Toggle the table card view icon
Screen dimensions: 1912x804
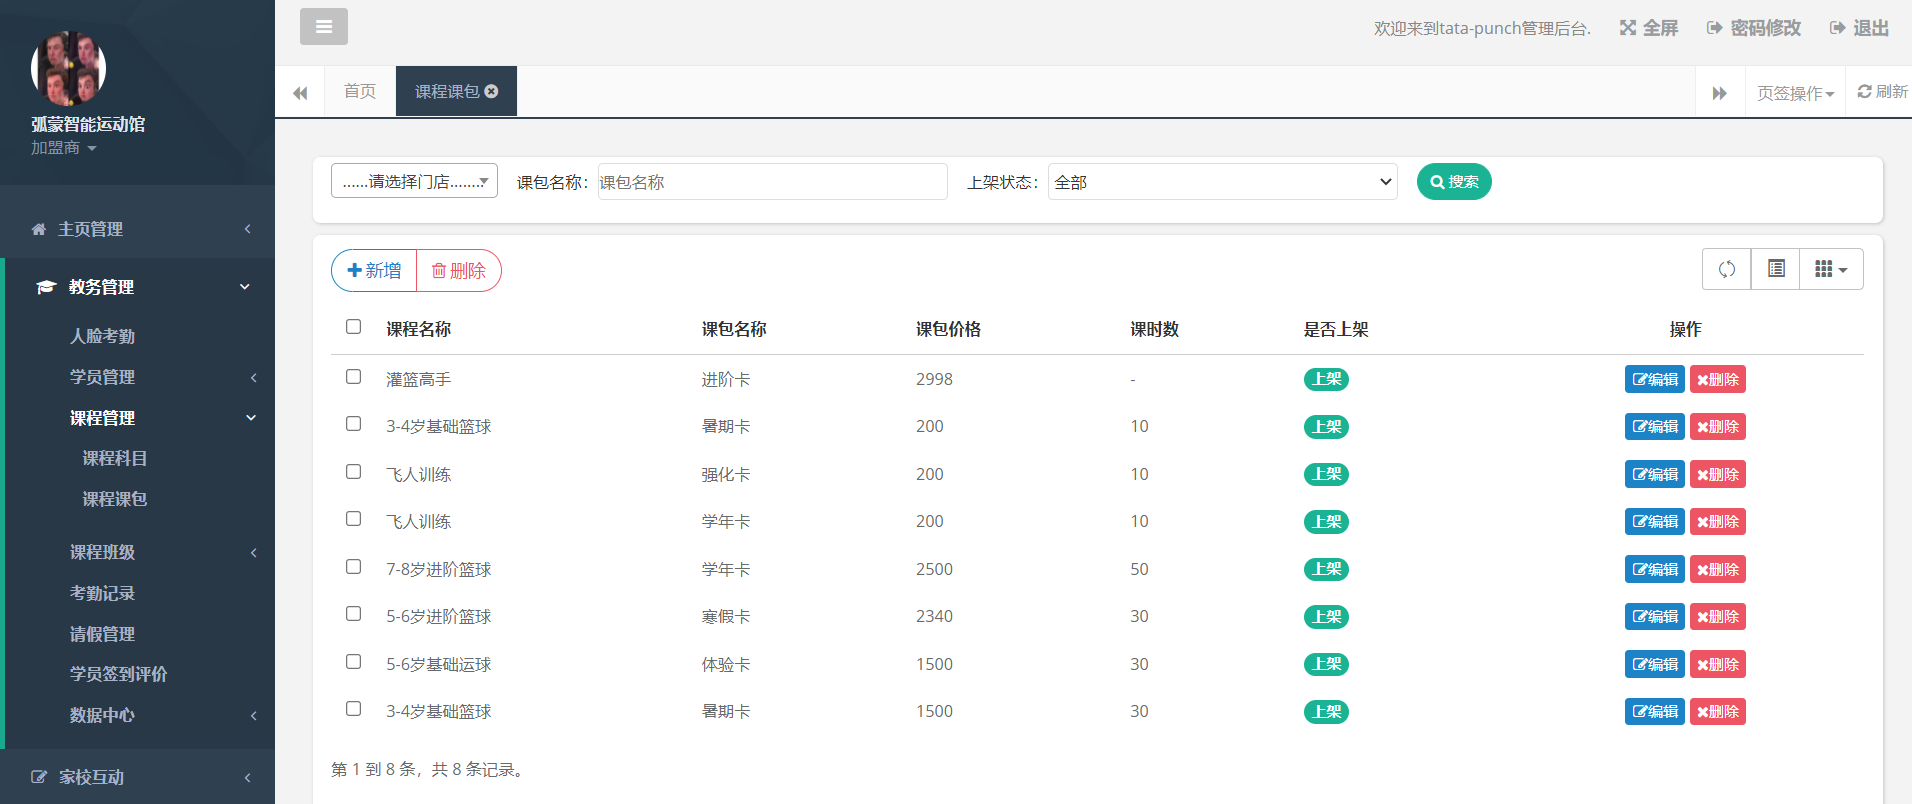pos(1775,269)
